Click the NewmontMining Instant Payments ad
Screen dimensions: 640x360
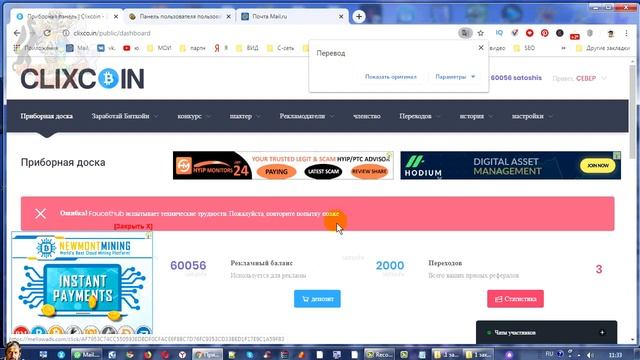pyautogui.click(x=82, y=283)
